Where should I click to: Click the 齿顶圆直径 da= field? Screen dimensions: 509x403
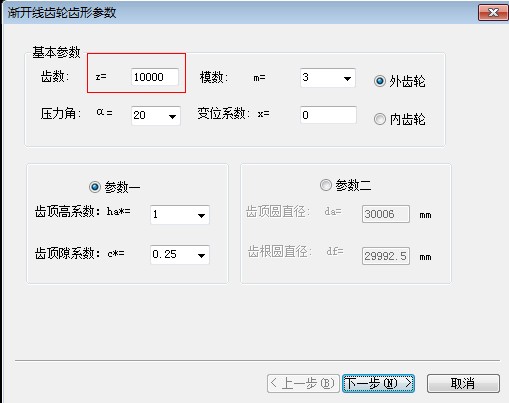click(386, 214)
